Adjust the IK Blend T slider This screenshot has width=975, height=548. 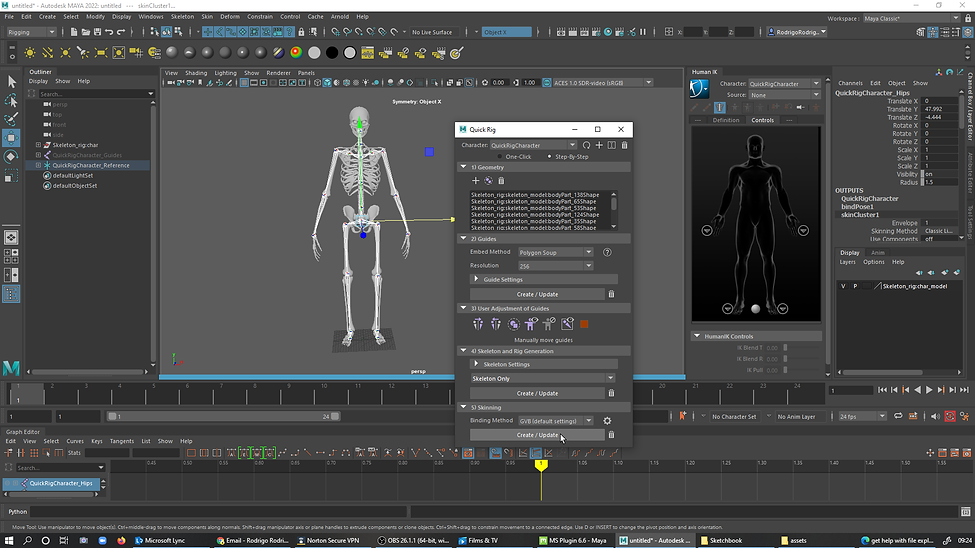[785, 348]
